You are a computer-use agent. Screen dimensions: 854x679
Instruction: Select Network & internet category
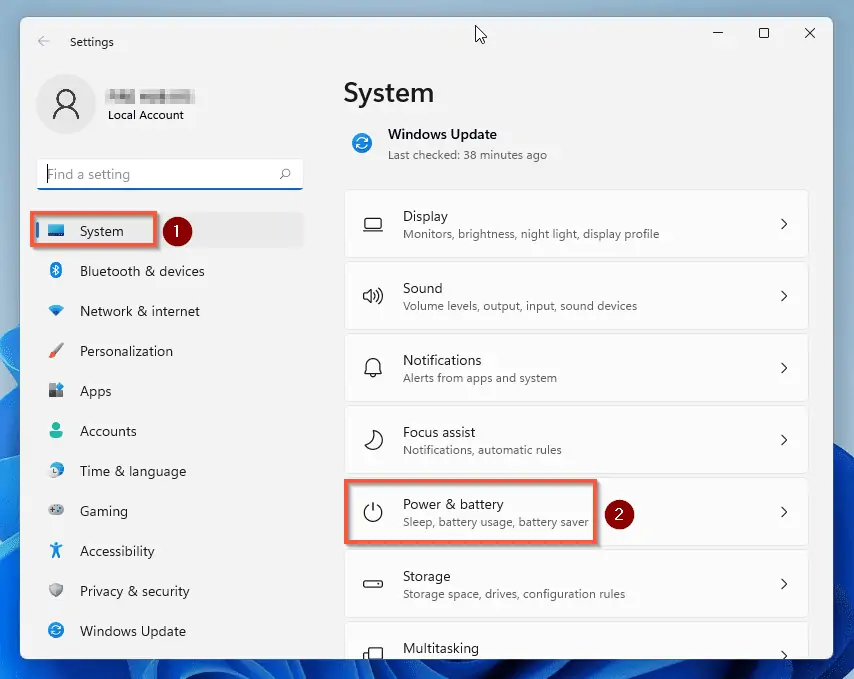tap(139, 311)
